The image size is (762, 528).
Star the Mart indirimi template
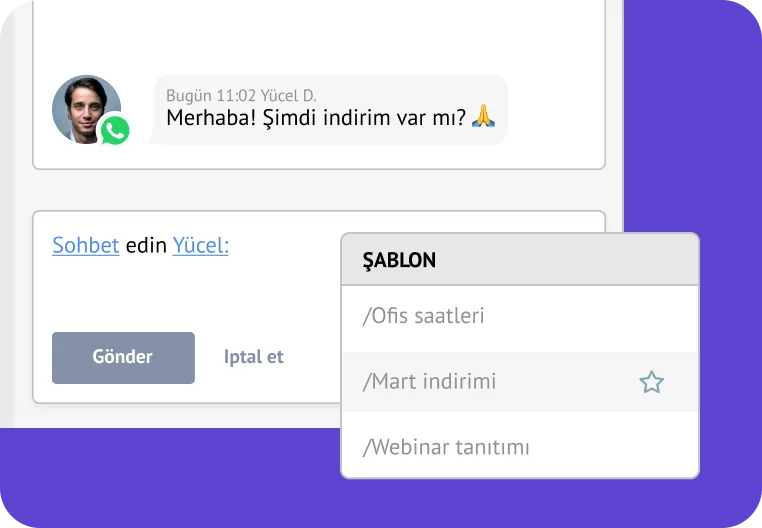pos(651,382)
